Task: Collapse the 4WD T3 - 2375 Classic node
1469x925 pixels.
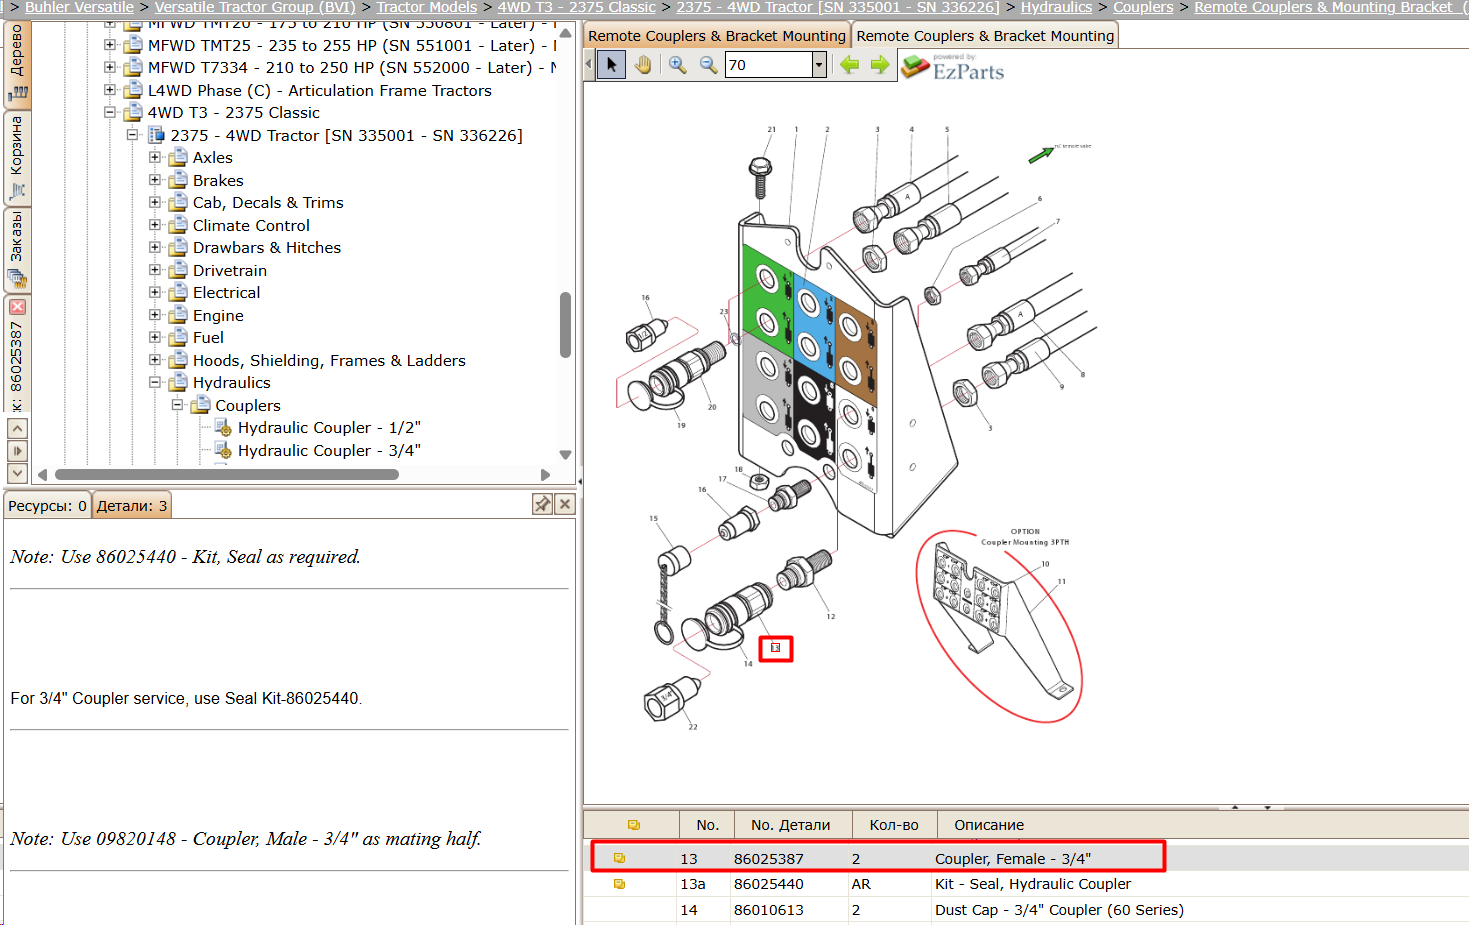Action: 110,112
